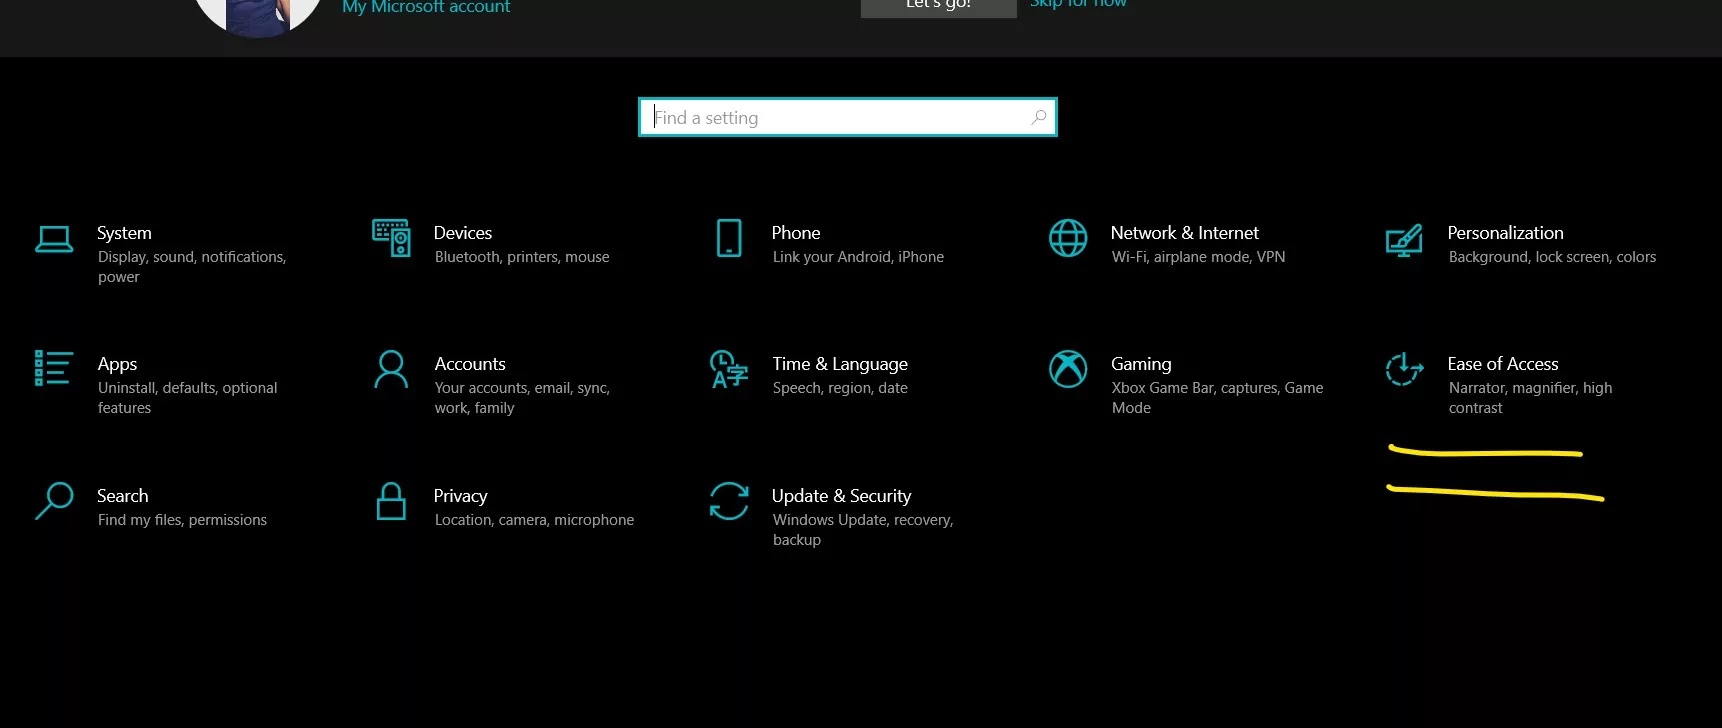Open System settings title

click(124, 233)
